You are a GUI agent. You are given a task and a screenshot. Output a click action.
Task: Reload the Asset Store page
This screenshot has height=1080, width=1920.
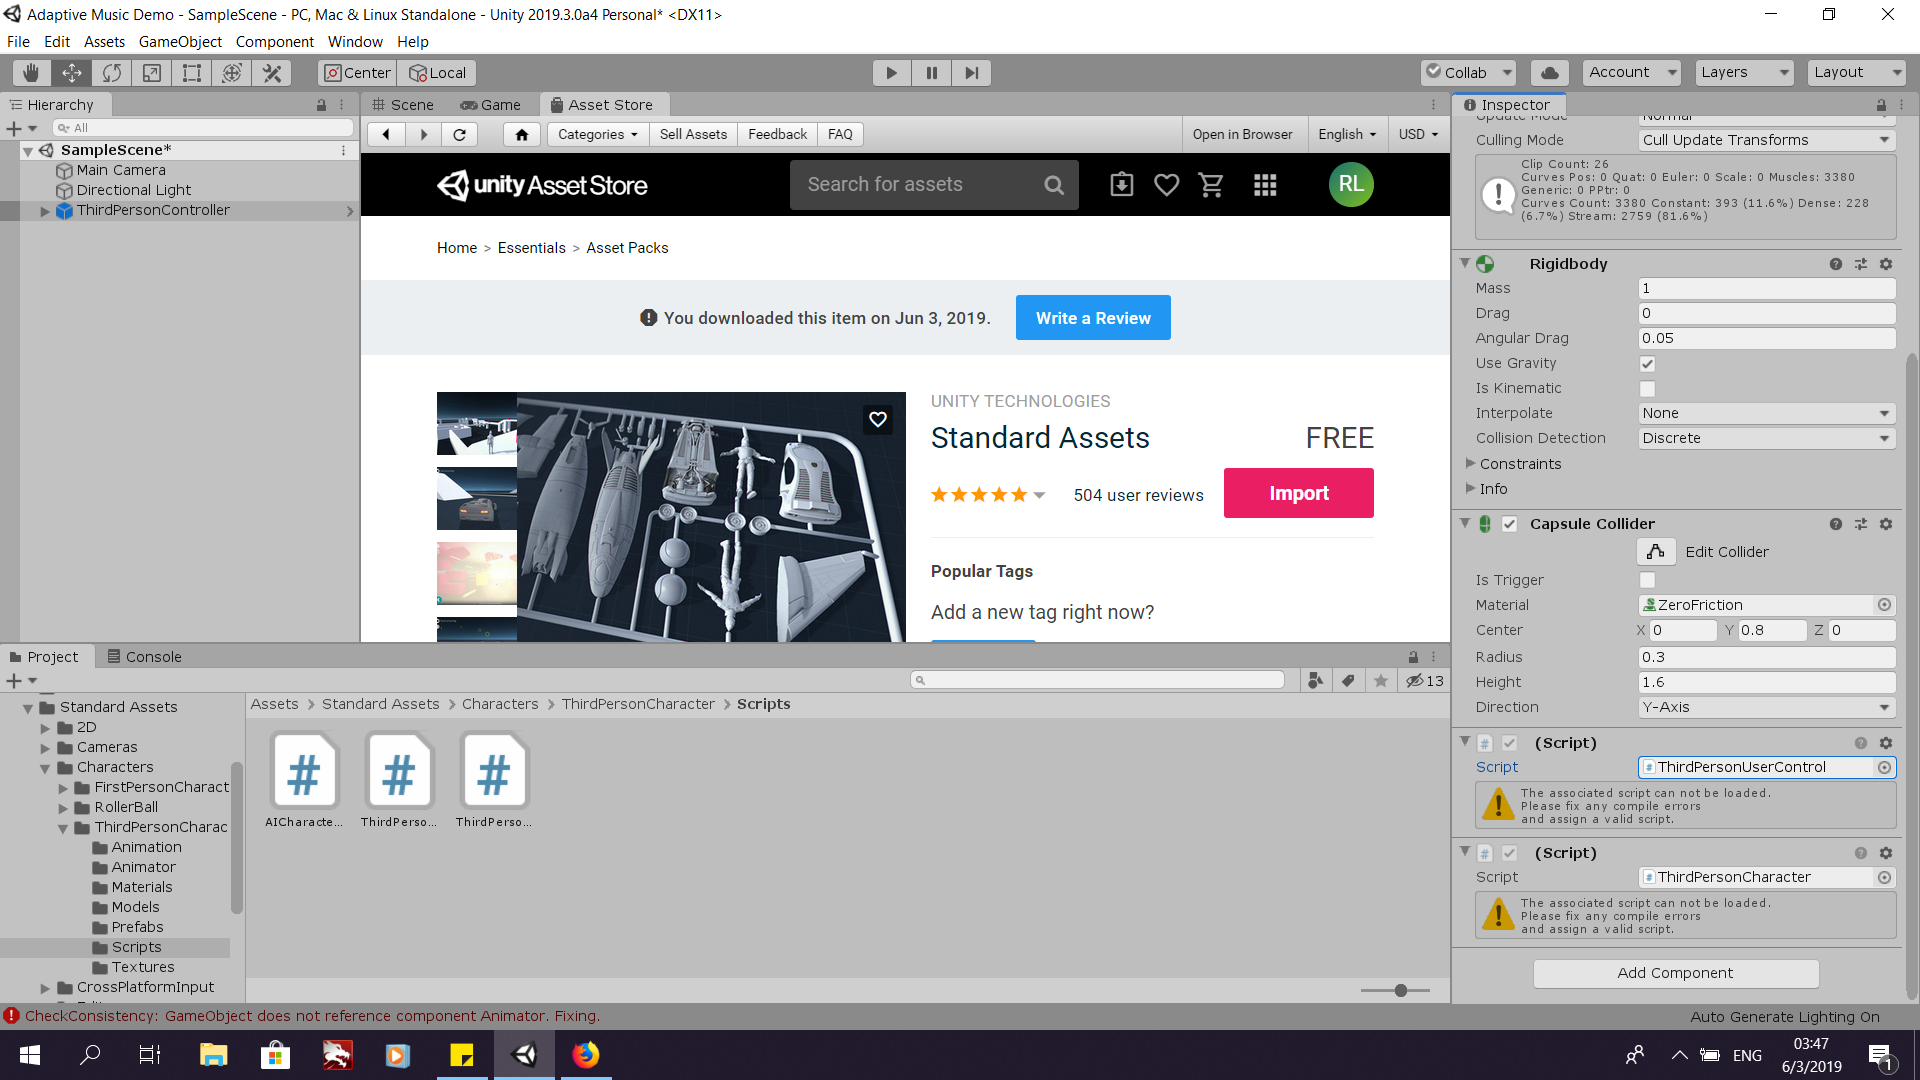pos(459,134)
